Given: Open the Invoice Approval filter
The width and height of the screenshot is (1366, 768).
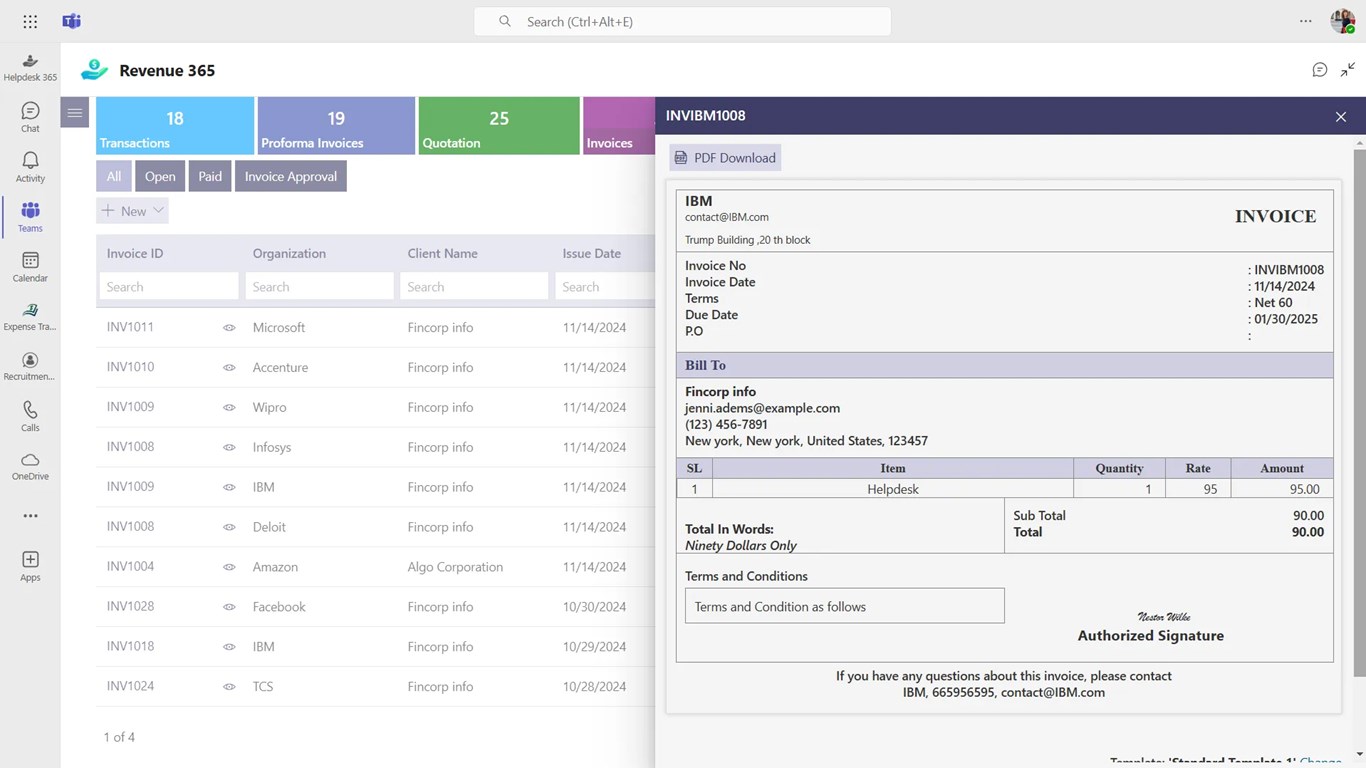Looking at the screenshot, I should tap(291, 176).
